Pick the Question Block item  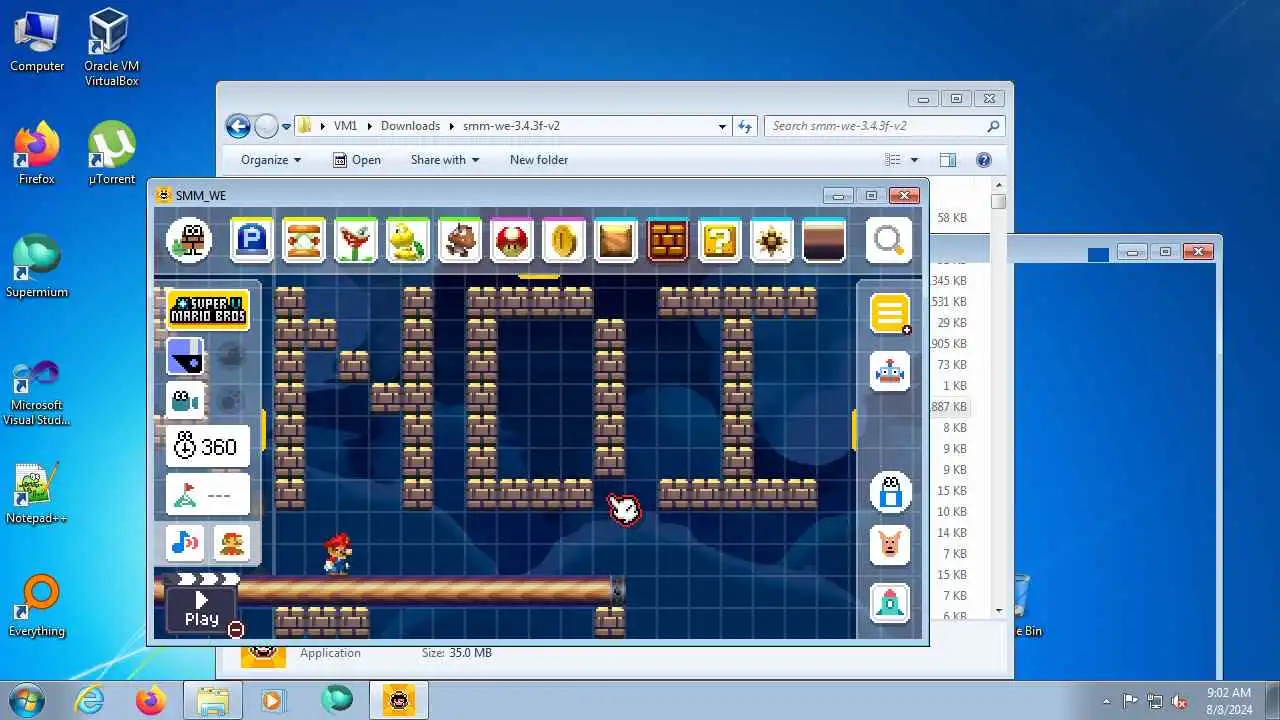720,240
